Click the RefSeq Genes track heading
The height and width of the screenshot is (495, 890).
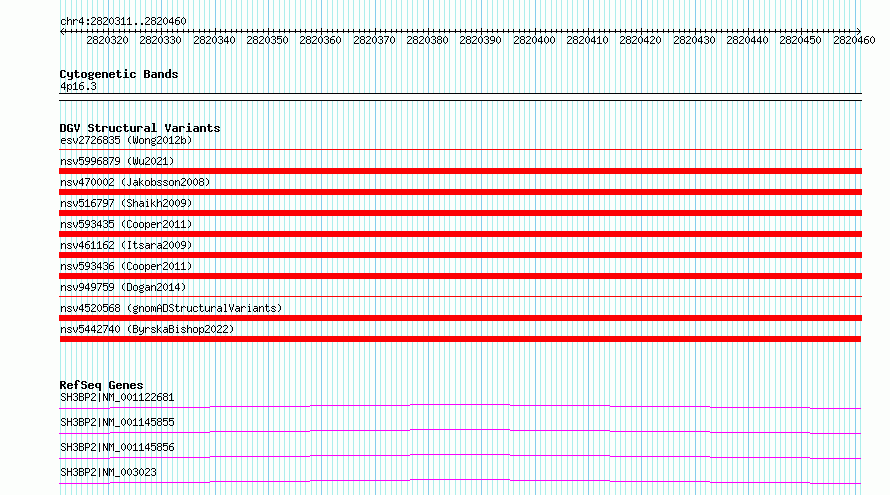click(101, 385)
